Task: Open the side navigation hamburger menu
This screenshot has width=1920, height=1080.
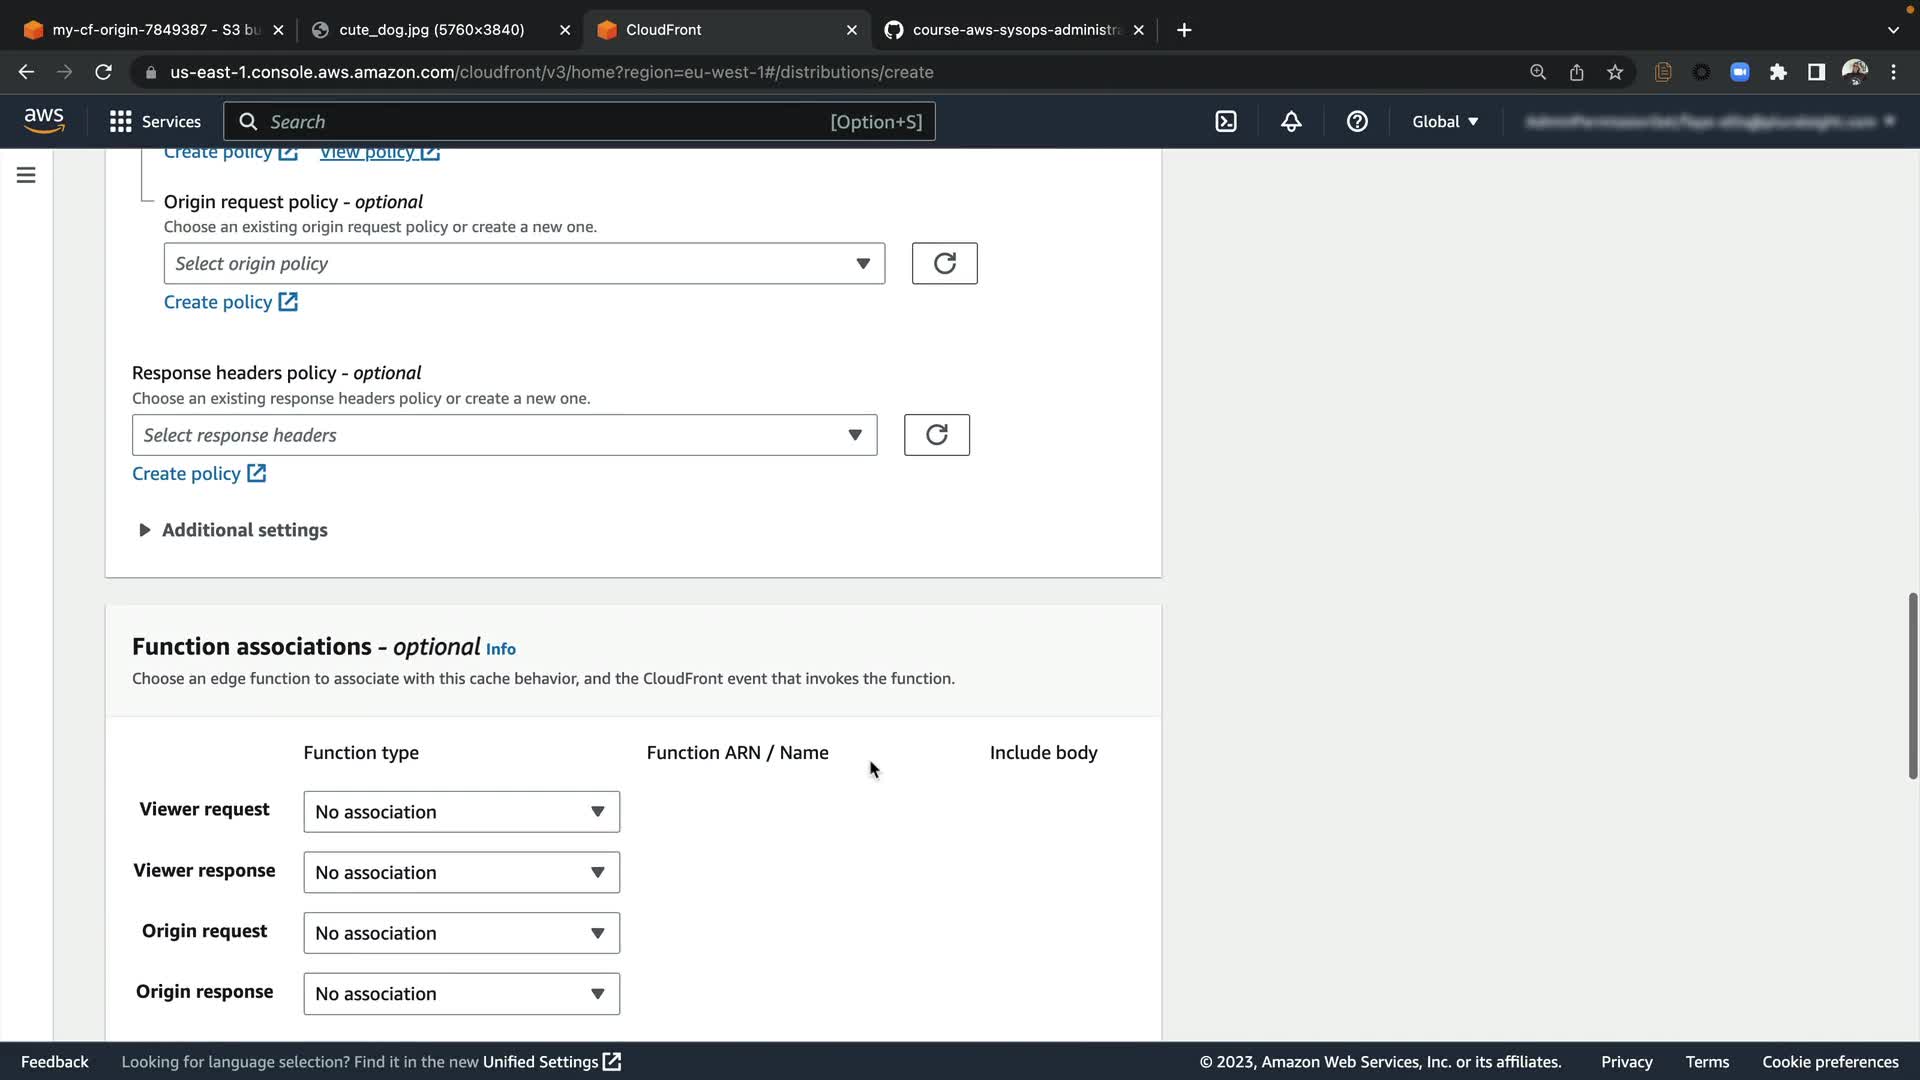Action: tap(26, 176)
